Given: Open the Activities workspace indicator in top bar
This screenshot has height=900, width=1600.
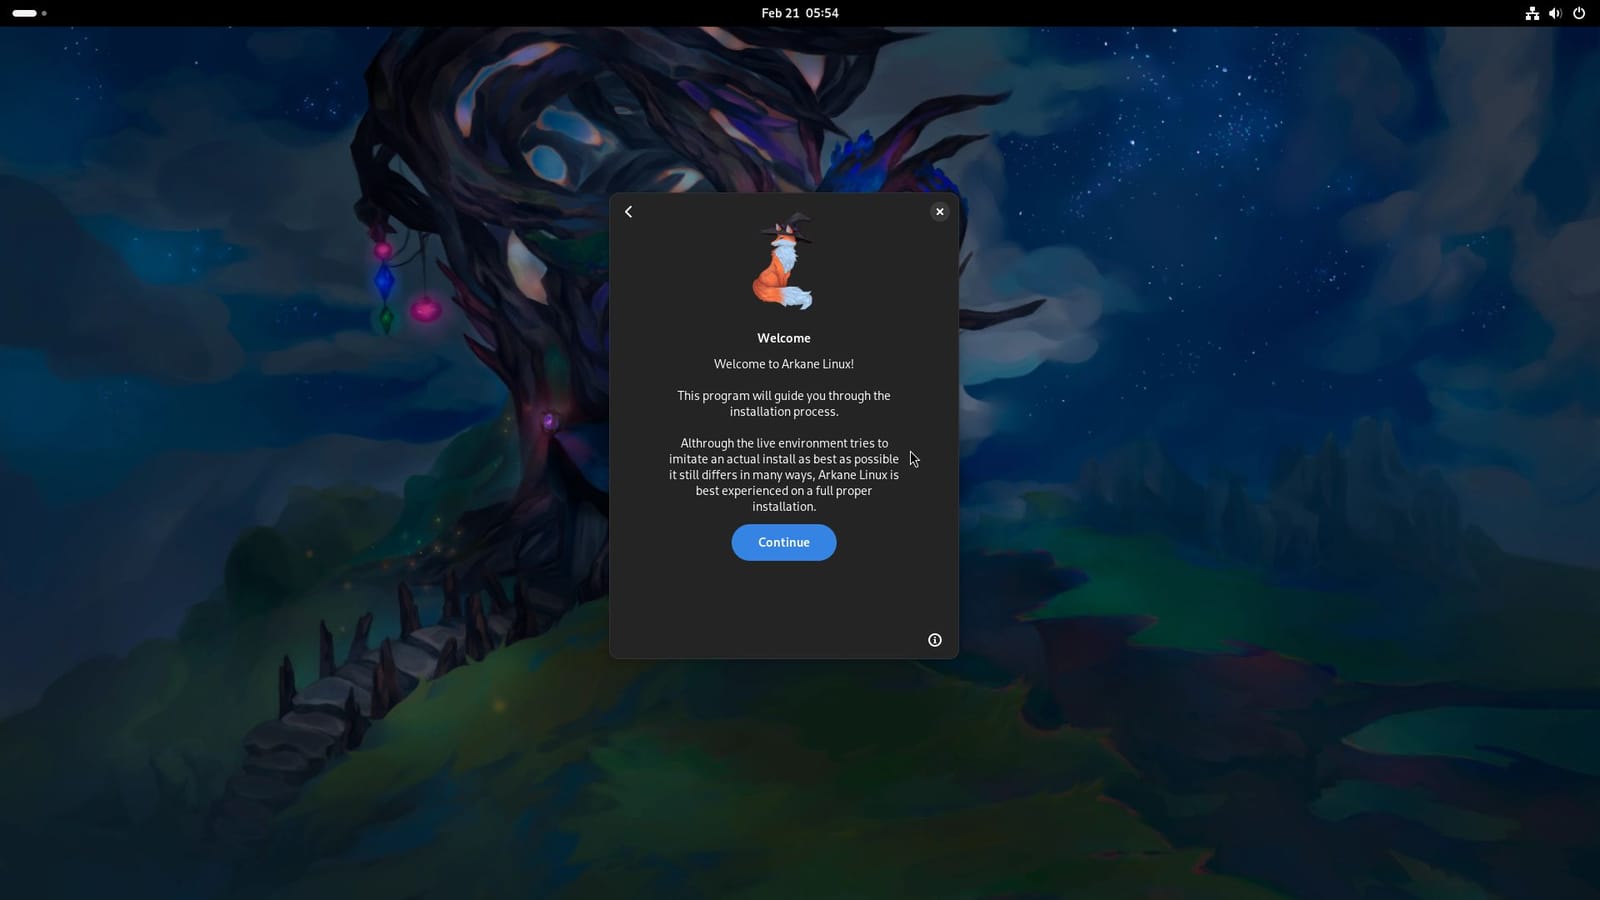Looking at the screenshot, I should coord(30,13).
